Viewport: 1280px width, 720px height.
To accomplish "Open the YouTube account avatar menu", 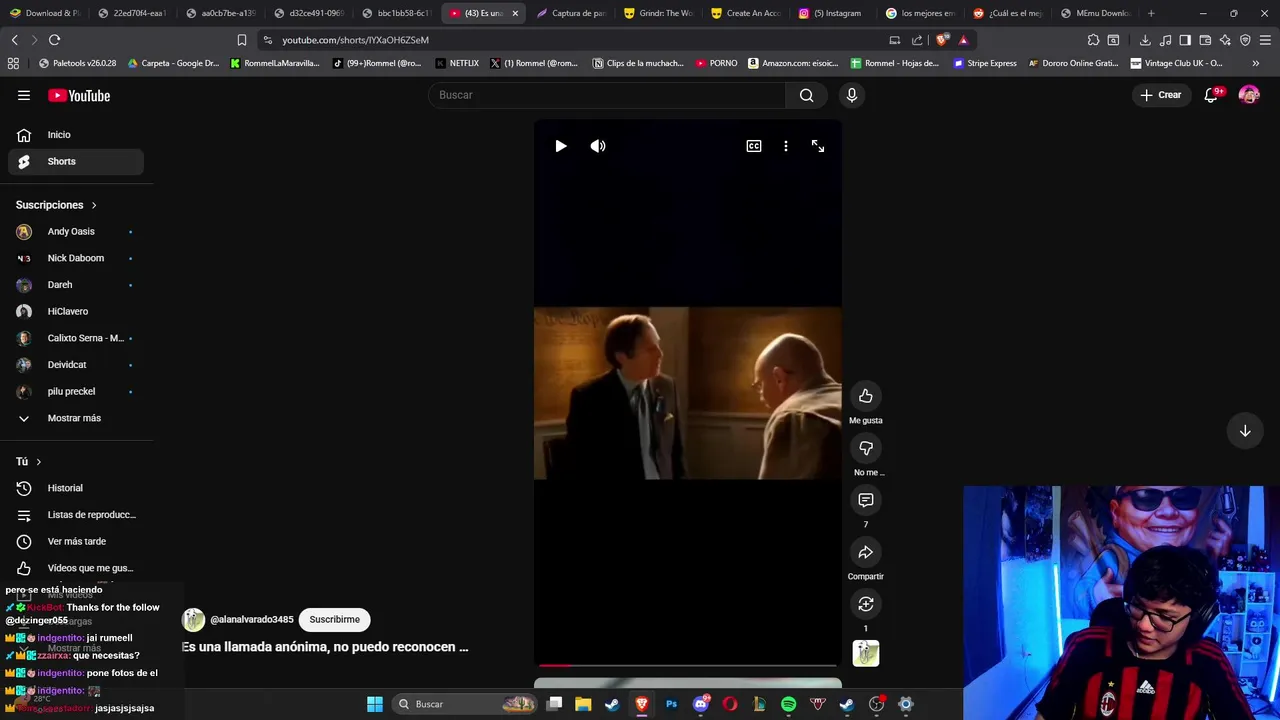I will tap(1249, 95).
